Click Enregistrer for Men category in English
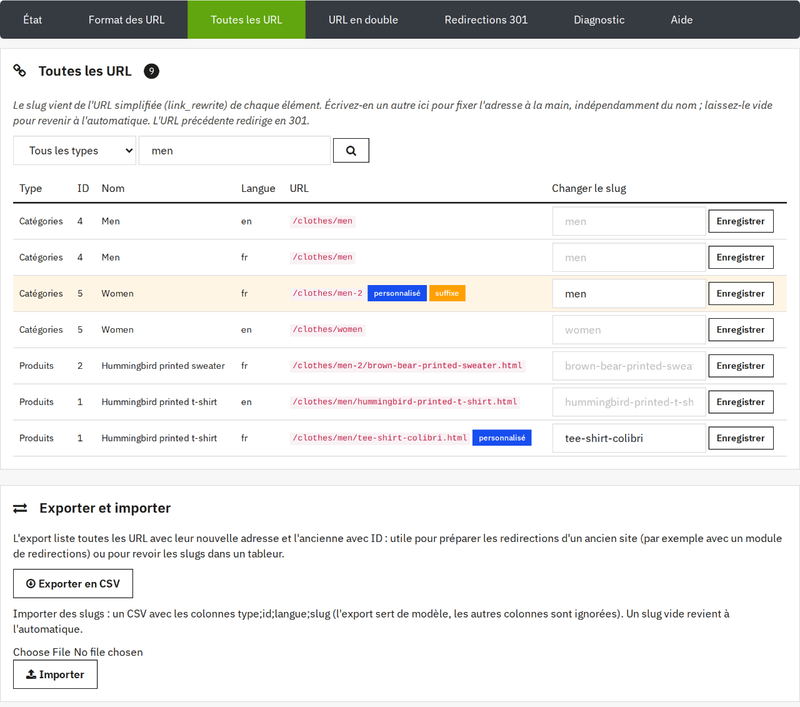Viewport: 800px width, 707px height. tap(740, 221)
